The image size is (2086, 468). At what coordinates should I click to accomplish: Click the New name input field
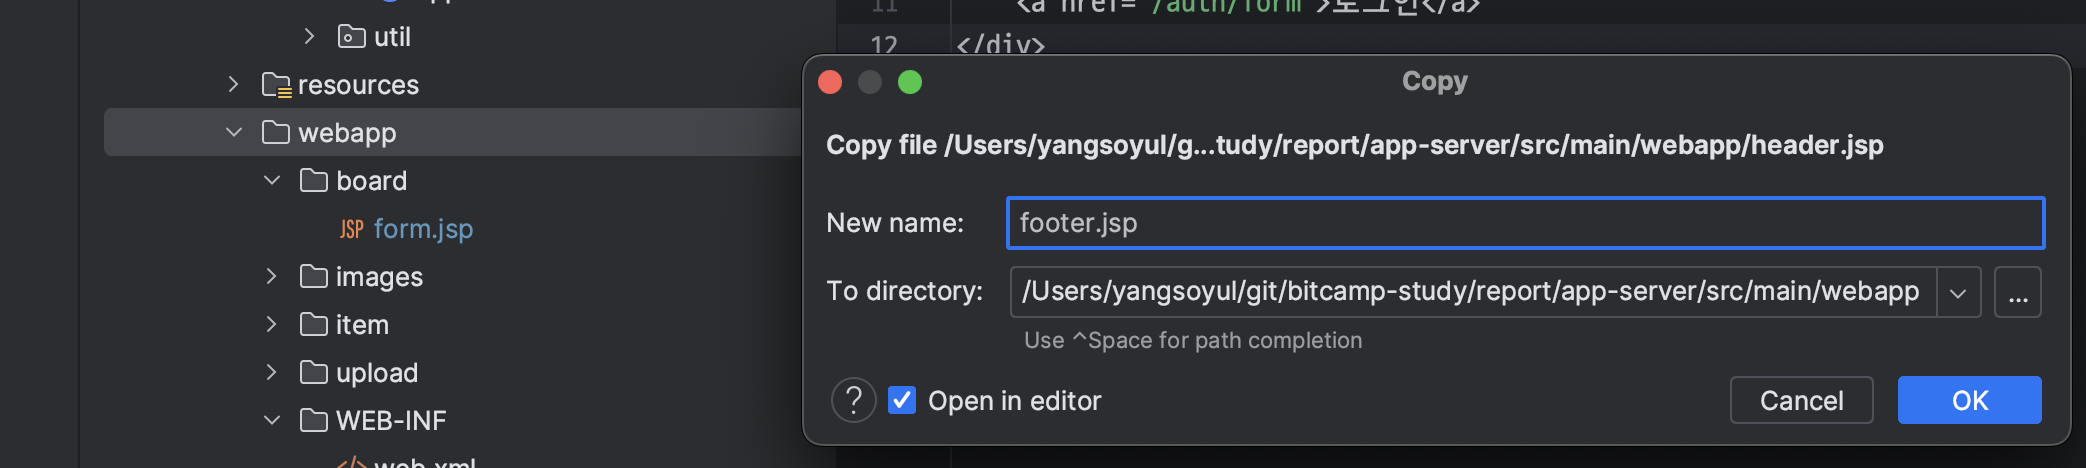(x=1525, y=223)
